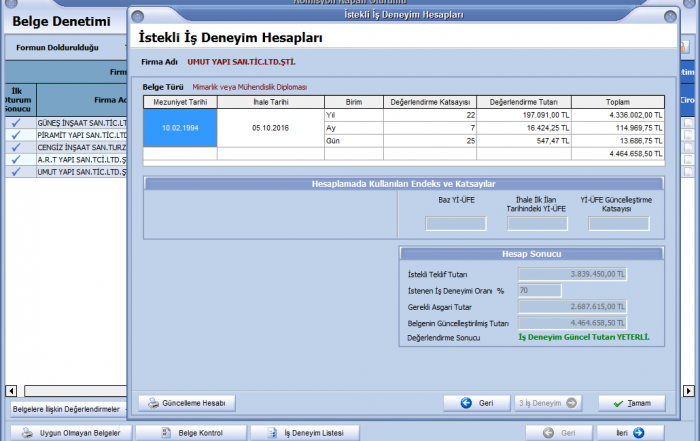Click the blue back arrow on dialog Geri
The width and height of the screenshot is (700, 441).
[466, 403]
